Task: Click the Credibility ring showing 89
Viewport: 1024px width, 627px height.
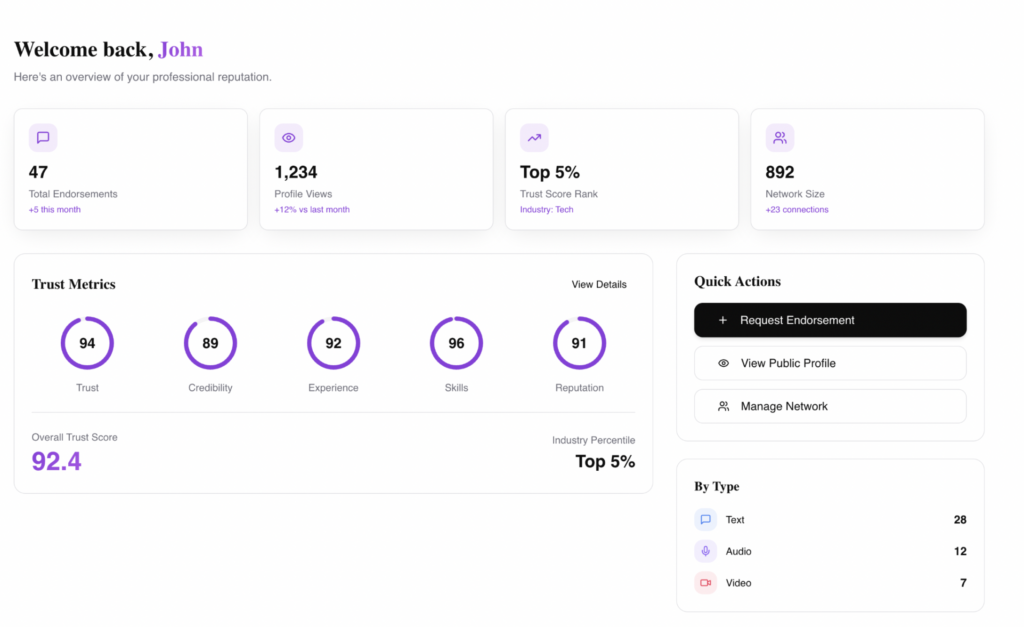Action: 210,342
